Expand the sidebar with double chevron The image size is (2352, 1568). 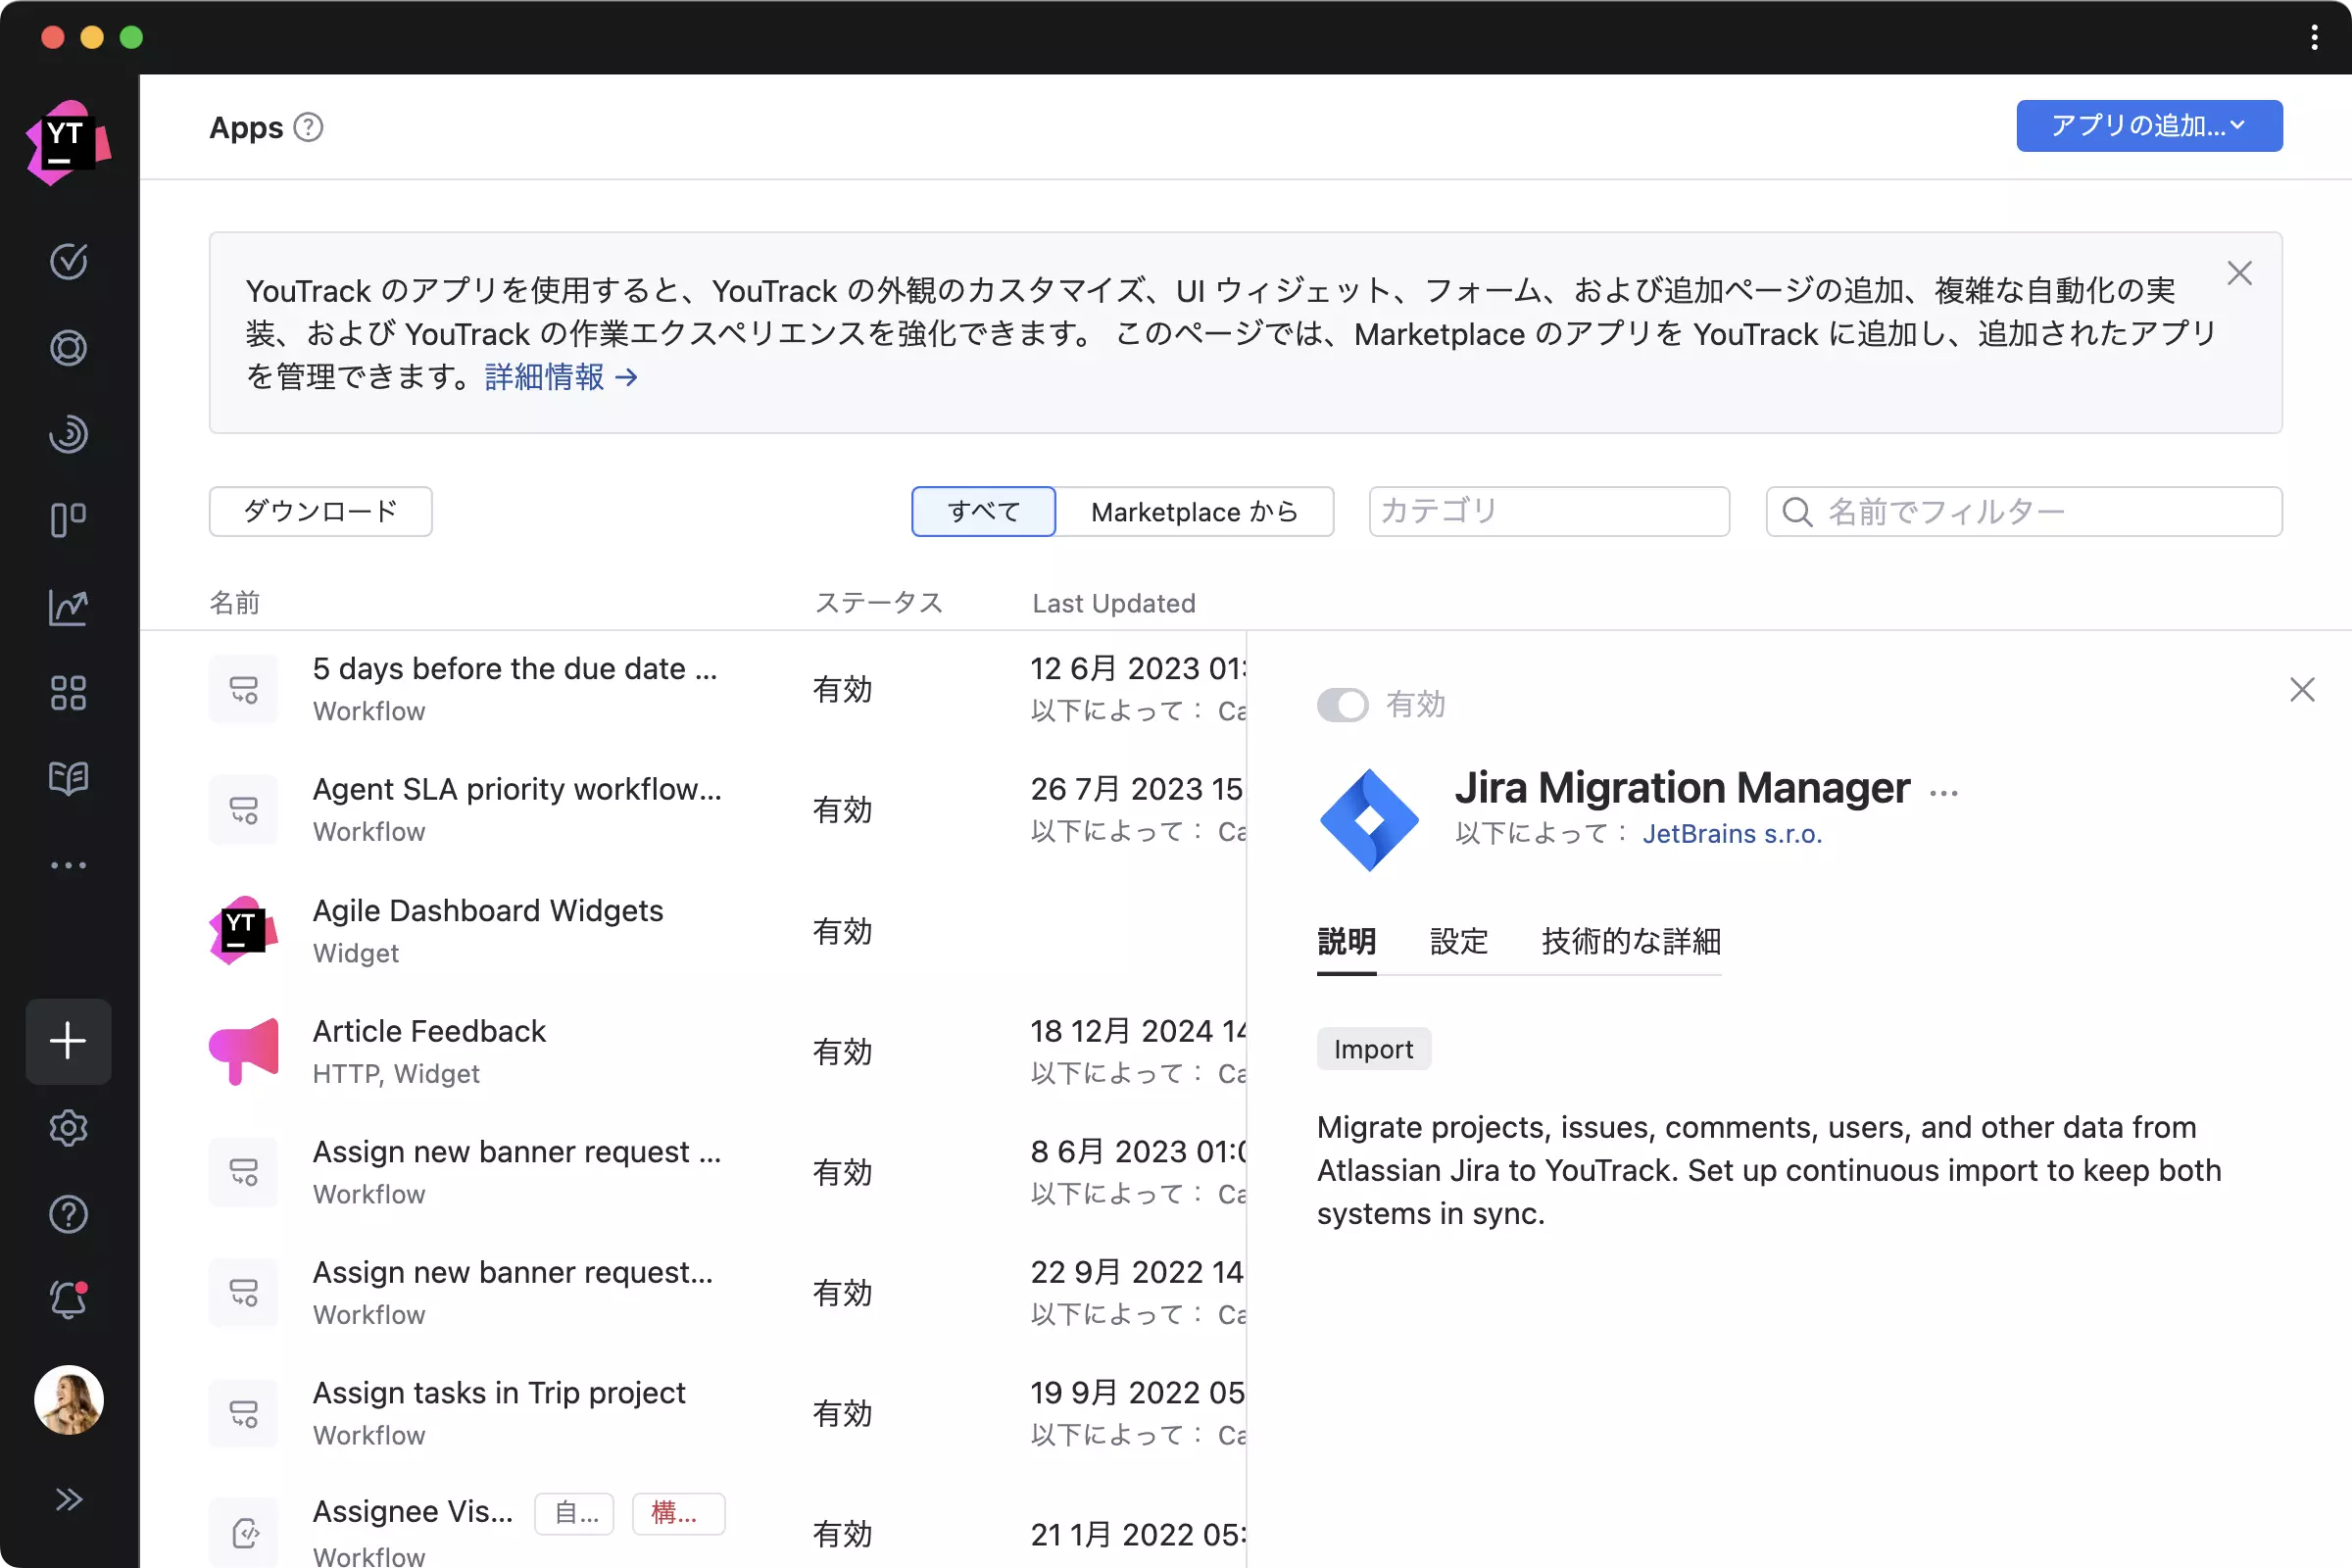click(x=68, y=1499)
